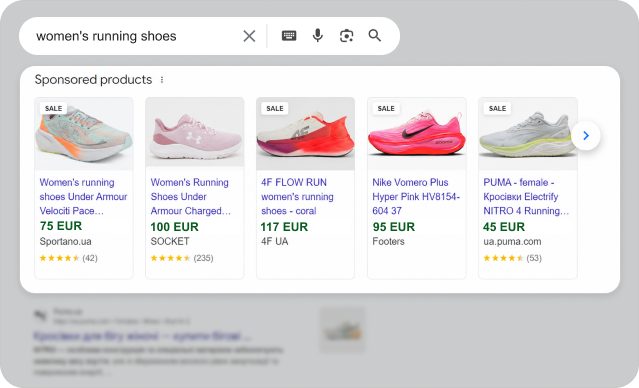The image size is (639, 388).
Task: Click the 95 EUR price
Action: click(x=394, y=227)
